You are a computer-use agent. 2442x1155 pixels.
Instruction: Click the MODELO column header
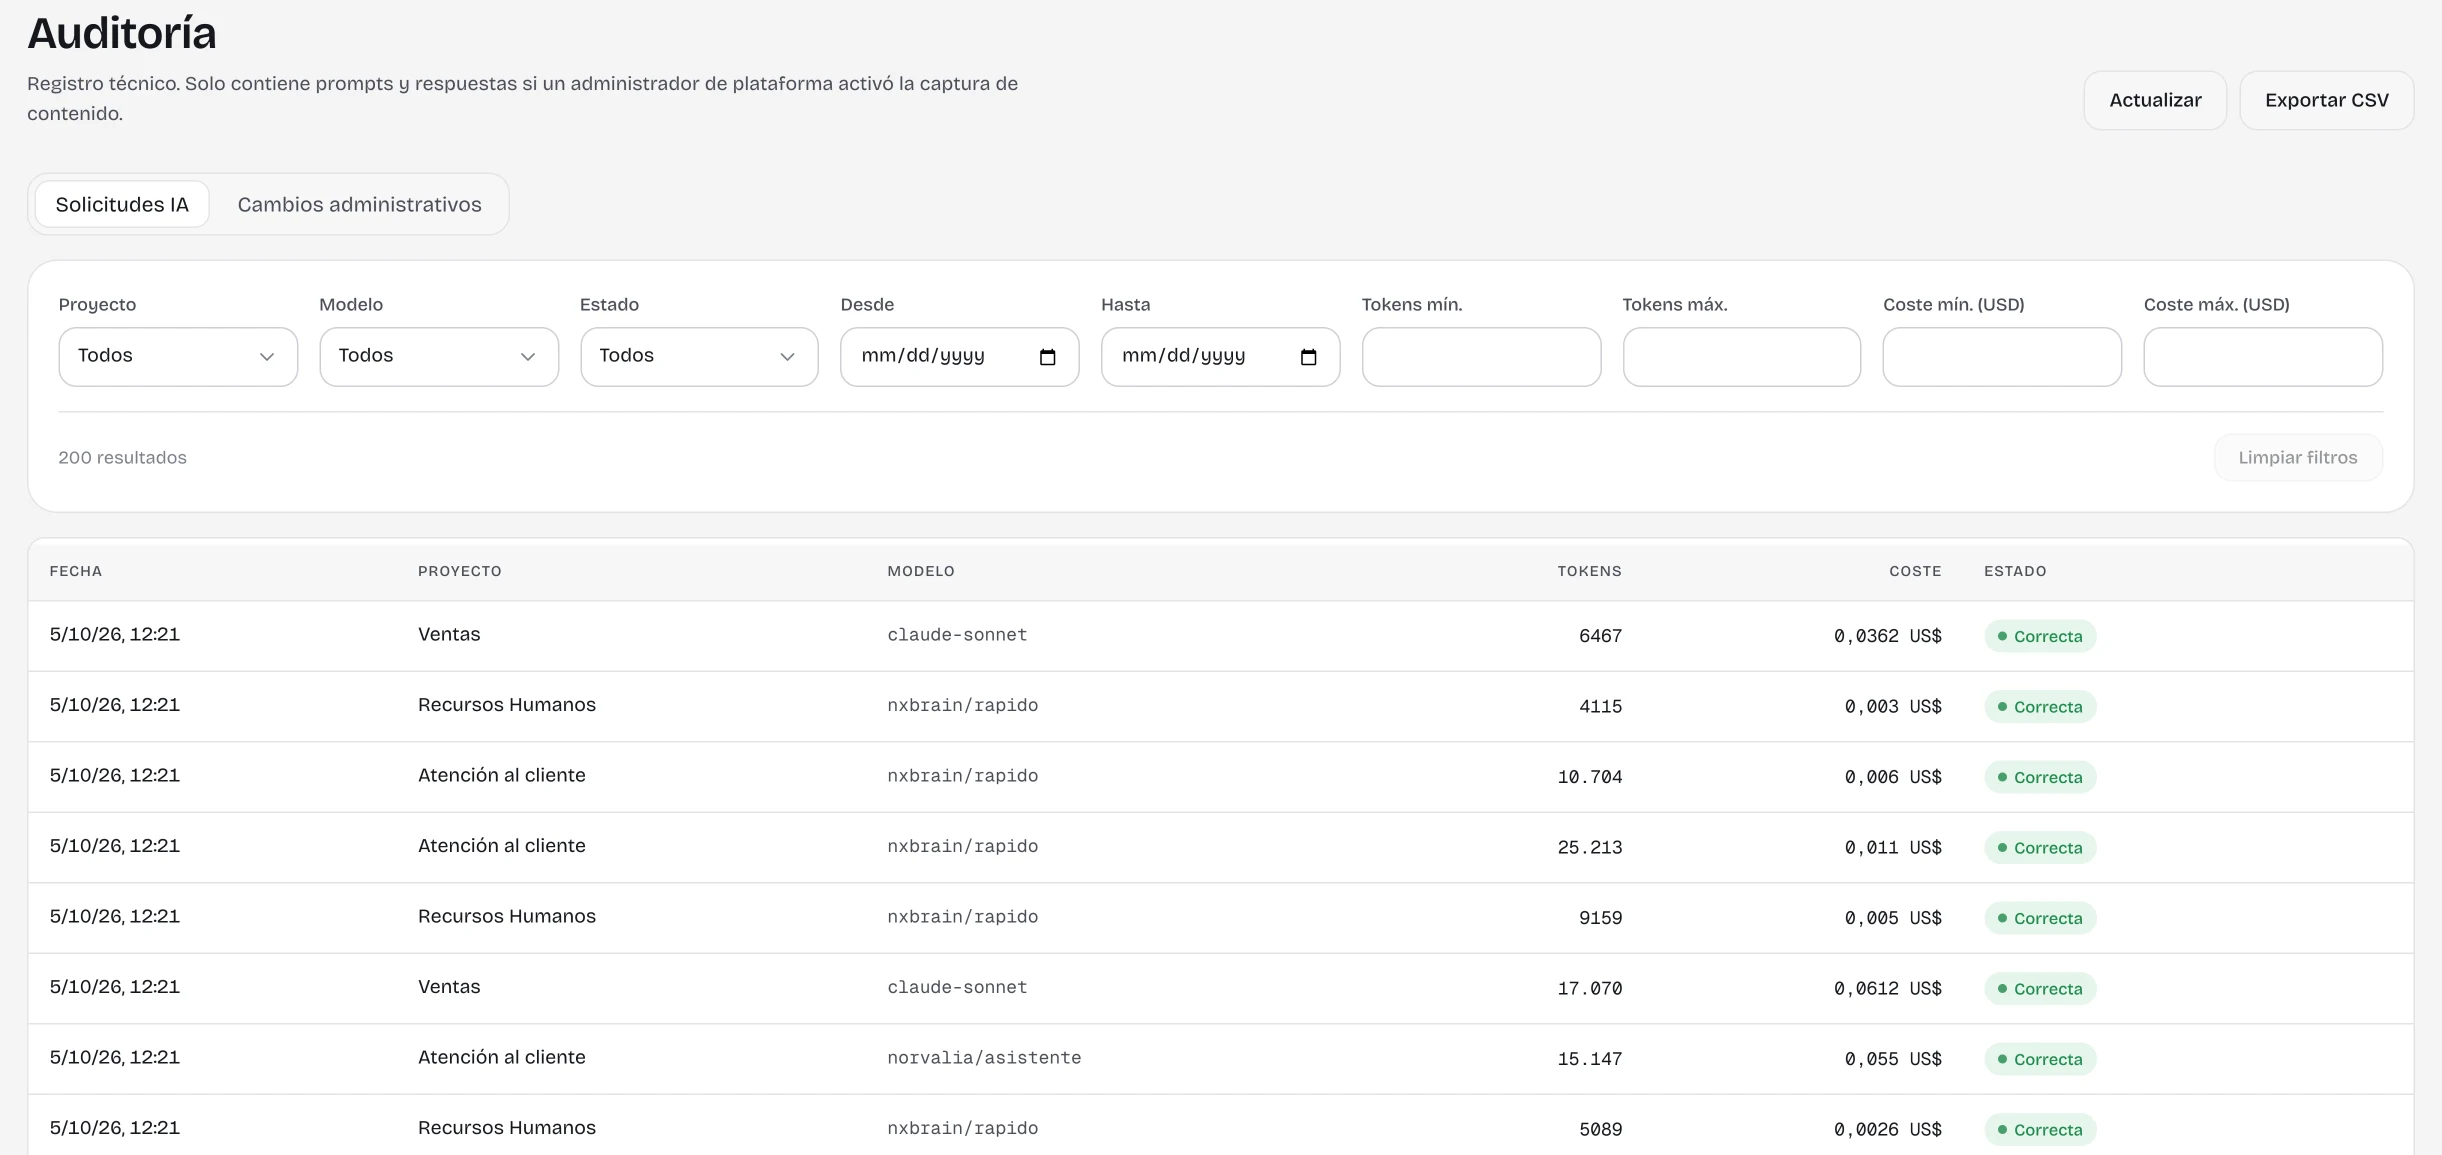pyautogui.click(x=921, y=571)
